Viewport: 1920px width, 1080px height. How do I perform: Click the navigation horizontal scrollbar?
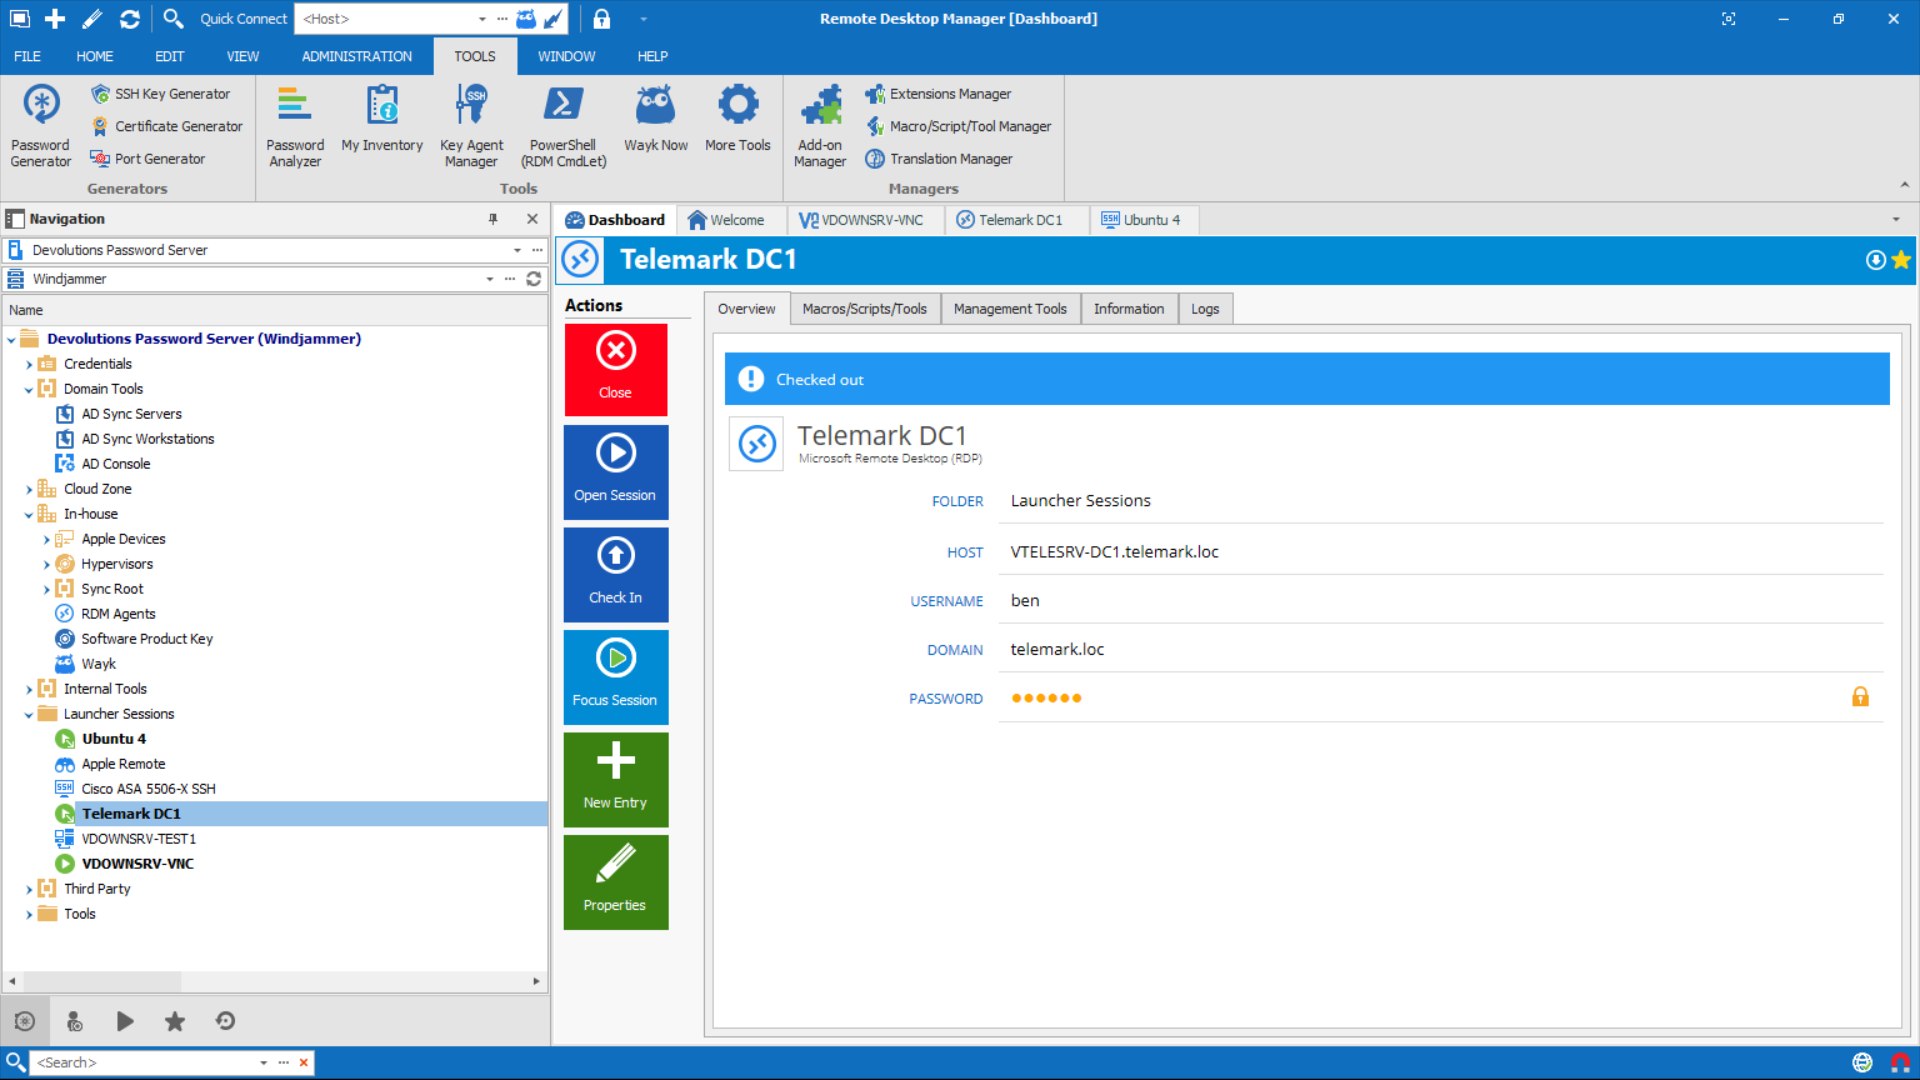tap(103, 981)
